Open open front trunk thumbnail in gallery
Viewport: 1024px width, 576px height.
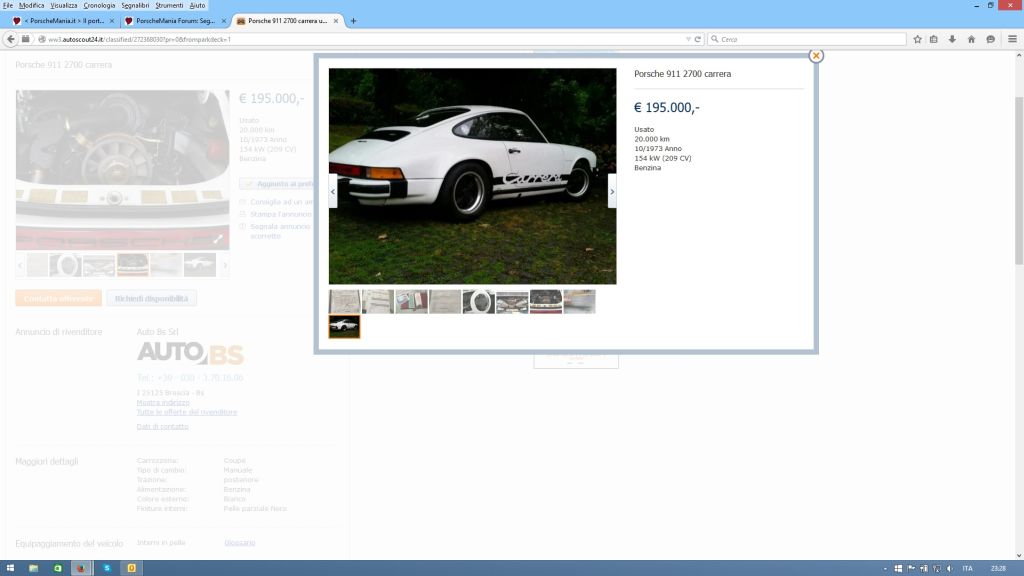513,302
